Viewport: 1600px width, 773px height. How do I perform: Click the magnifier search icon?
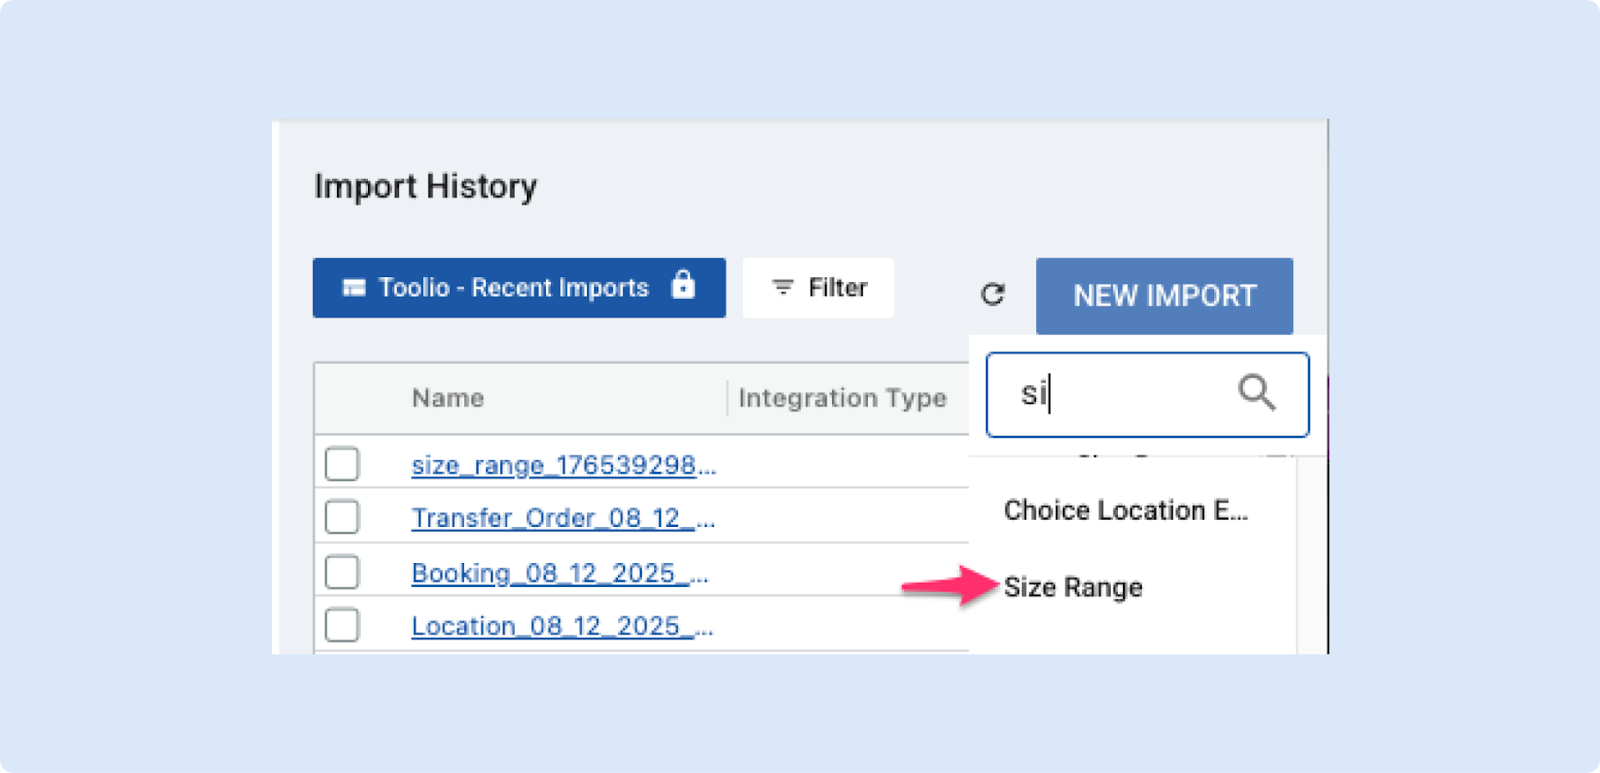pos(1256,392)
